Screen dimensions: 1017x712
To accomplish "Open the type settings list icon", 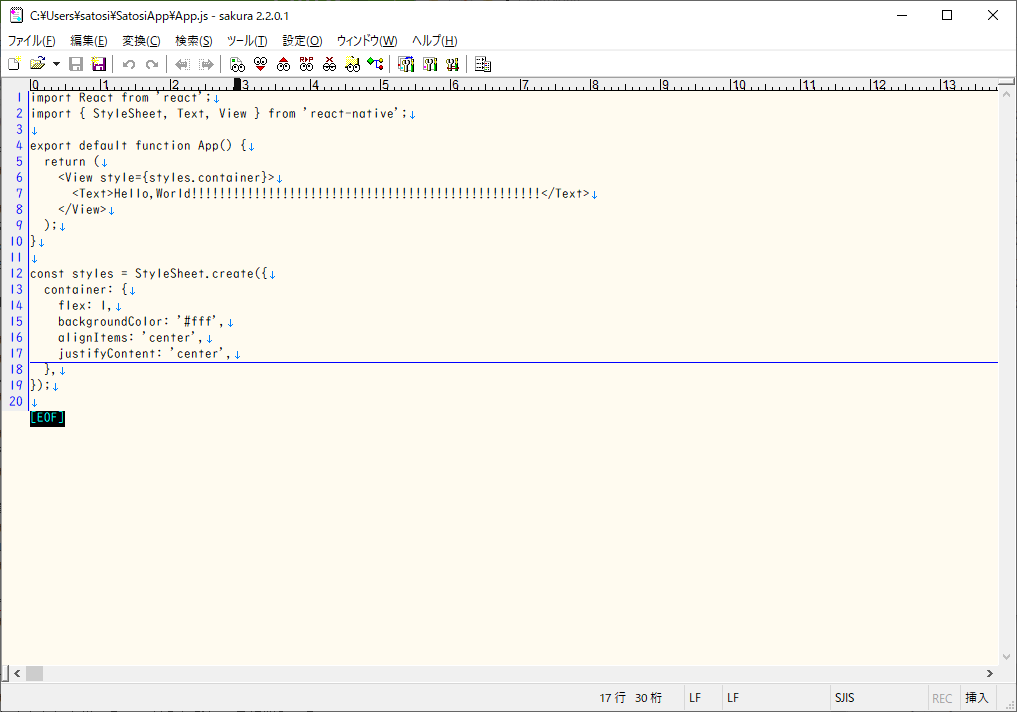I will 406,64.
